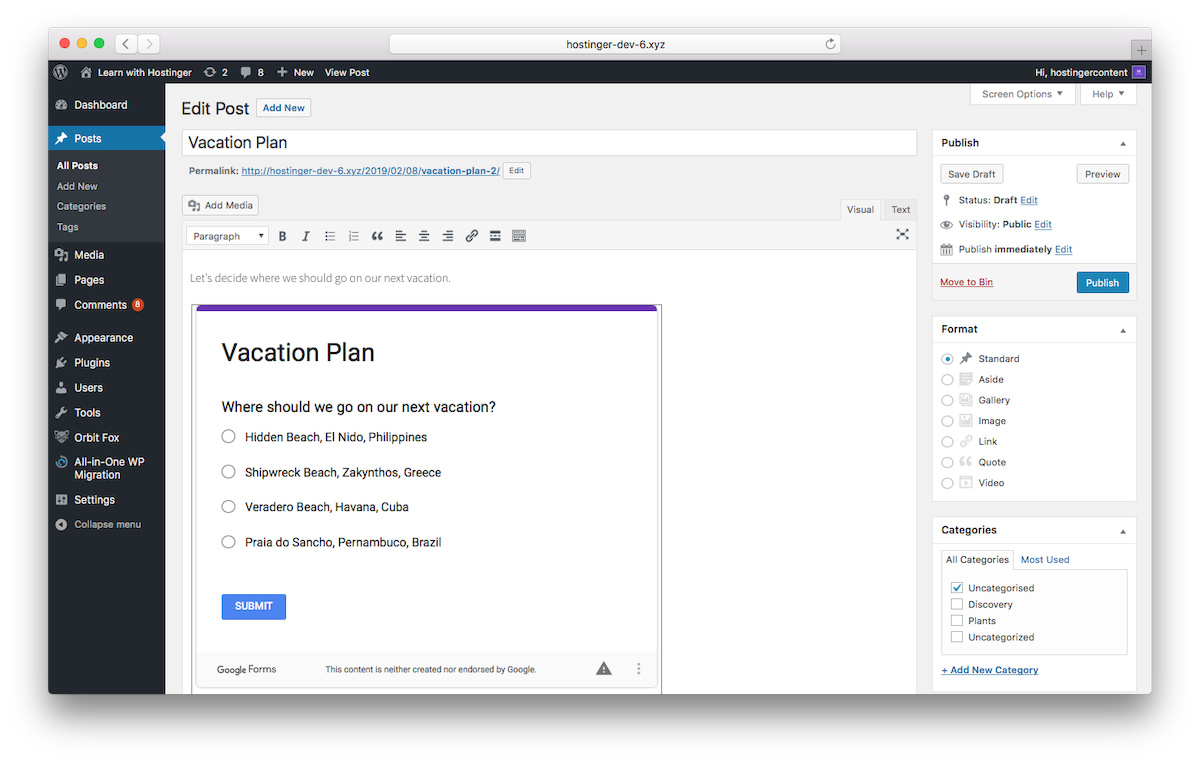Uncheck the Uncategorised category
1200x763 pixels.
(957, 588)
